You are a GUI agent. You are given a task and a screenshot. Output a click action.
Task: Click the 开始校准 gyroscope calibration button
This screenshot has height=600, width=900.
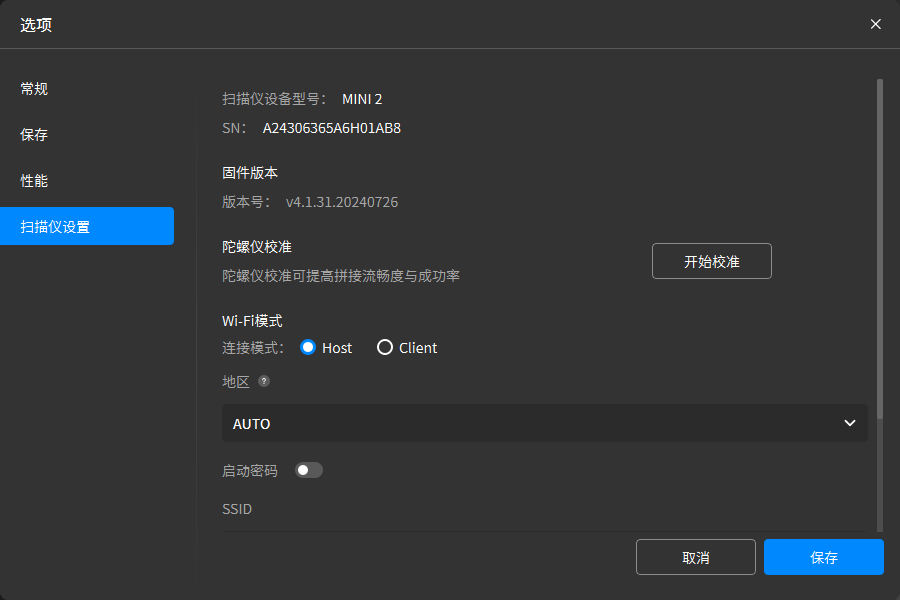click(x=711, y=261)
